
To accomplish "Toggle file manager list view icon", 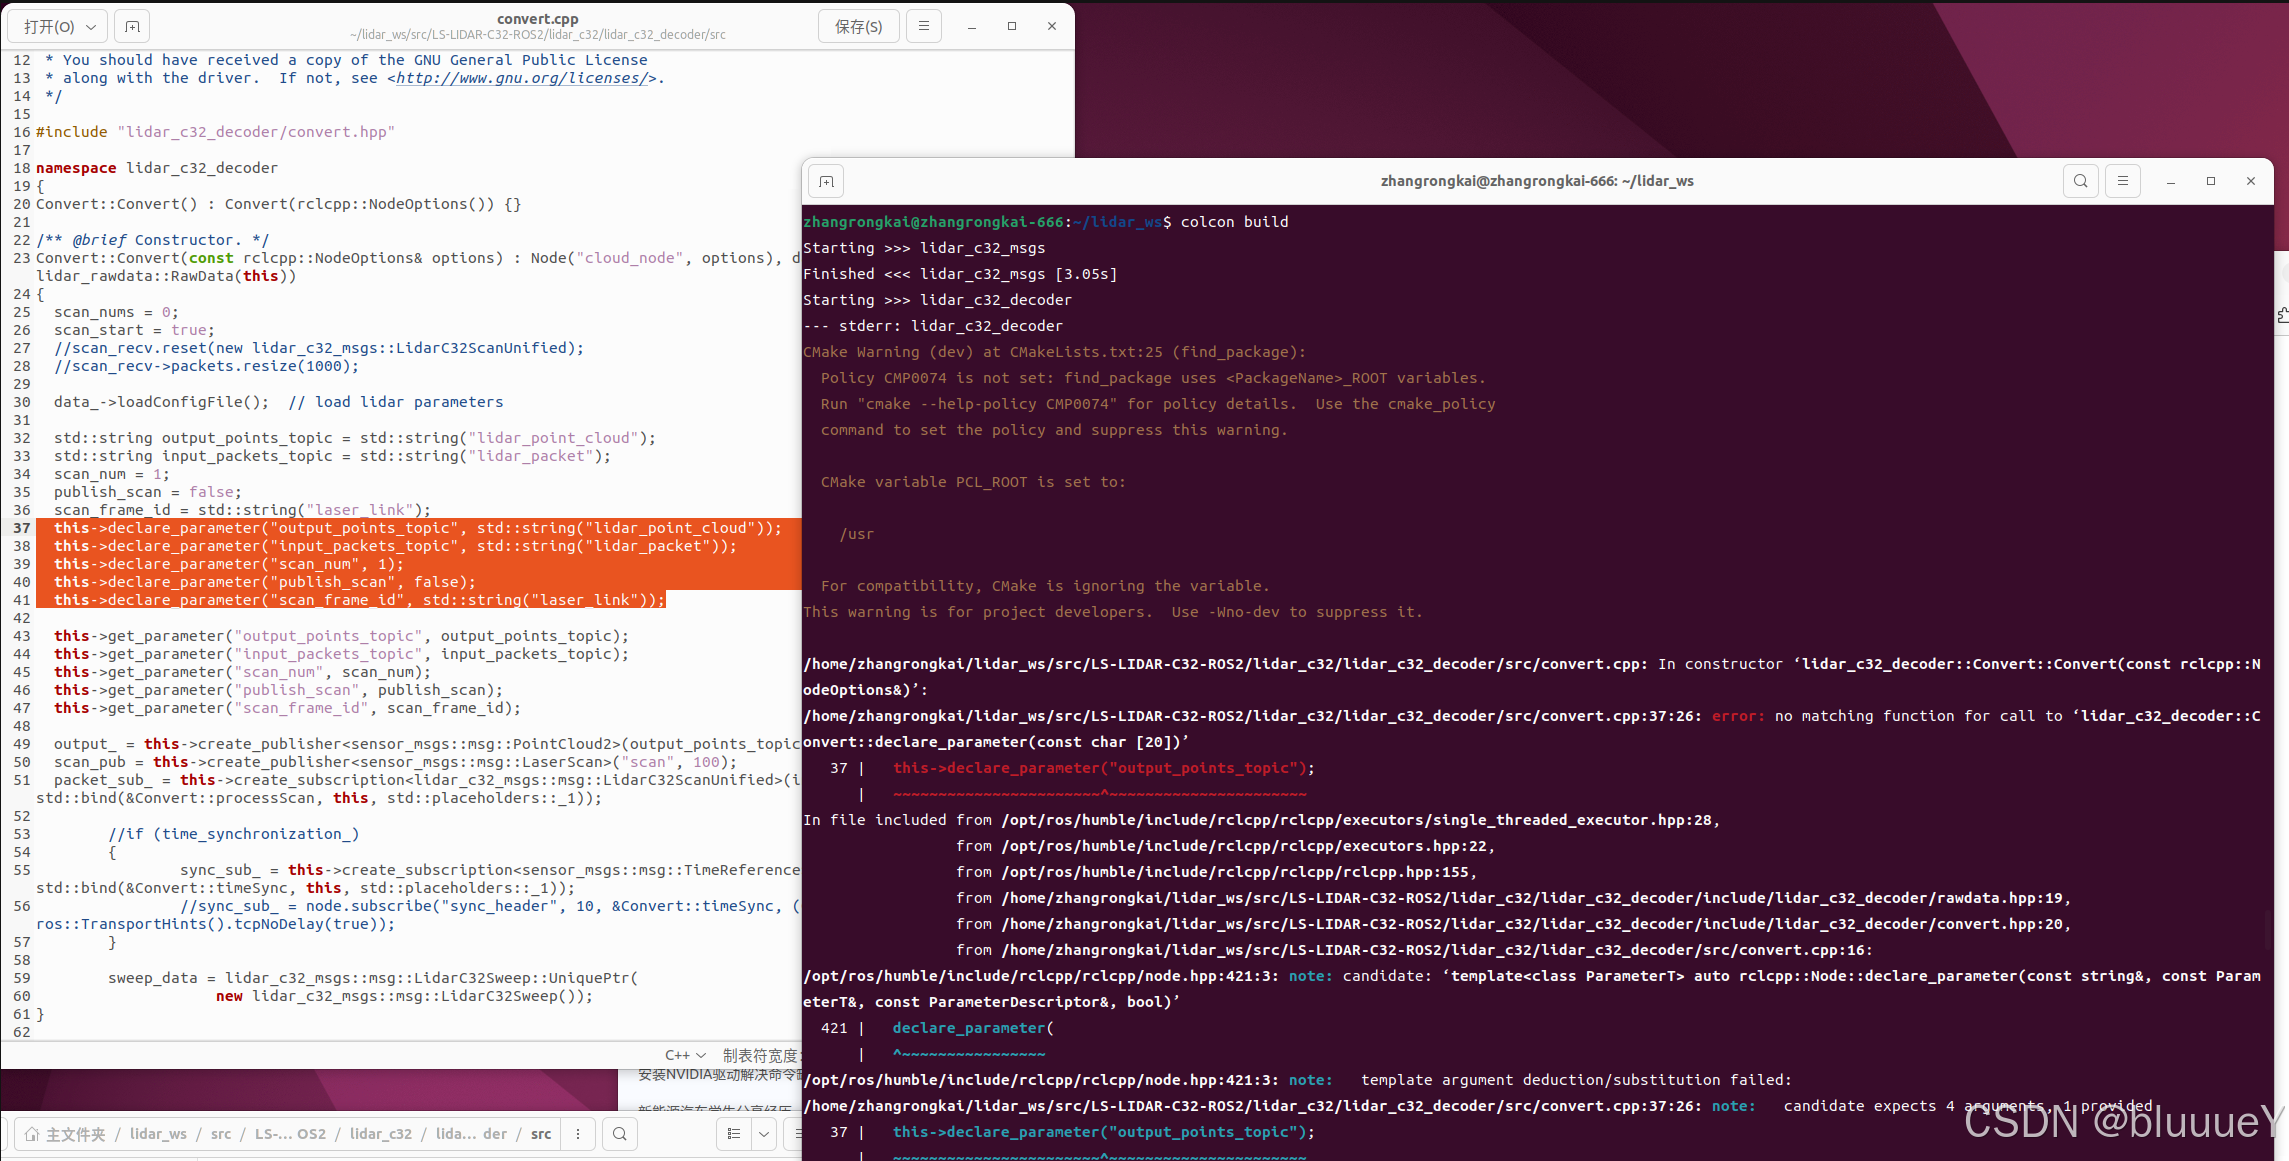I will coord(734,1134).
